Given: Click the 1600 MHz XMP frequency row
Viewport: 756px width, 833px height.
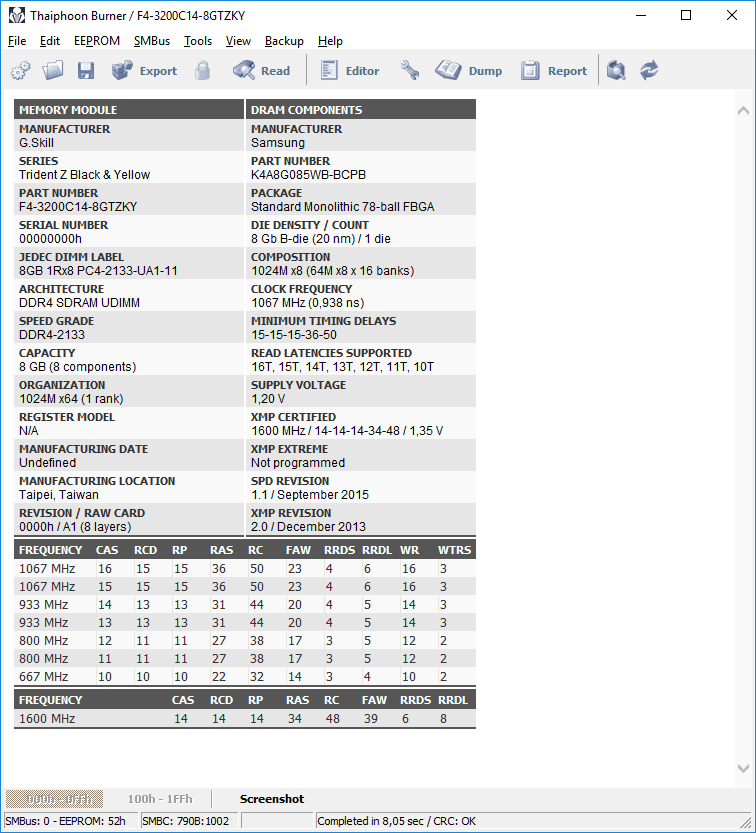Looking at the screenshot, I should [x=245, y=719].
